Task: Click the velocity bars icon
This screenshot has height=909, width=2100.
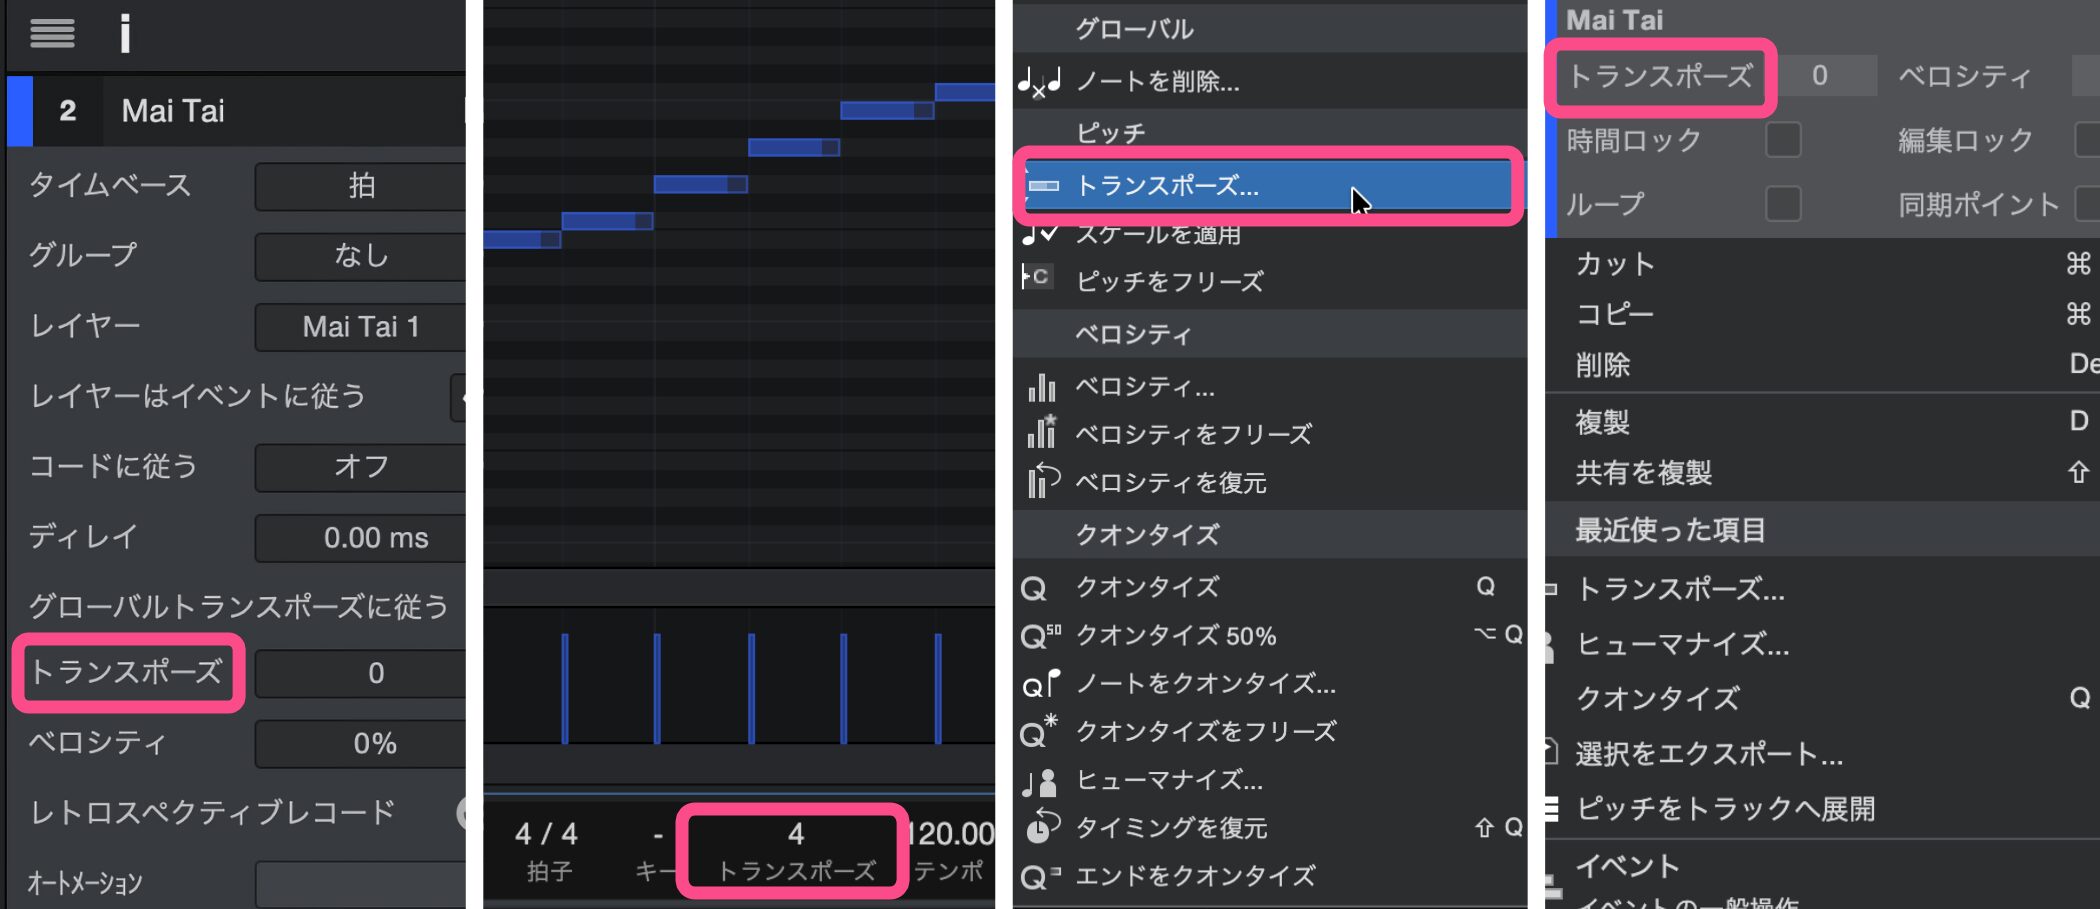Action: coord(1041,387)
